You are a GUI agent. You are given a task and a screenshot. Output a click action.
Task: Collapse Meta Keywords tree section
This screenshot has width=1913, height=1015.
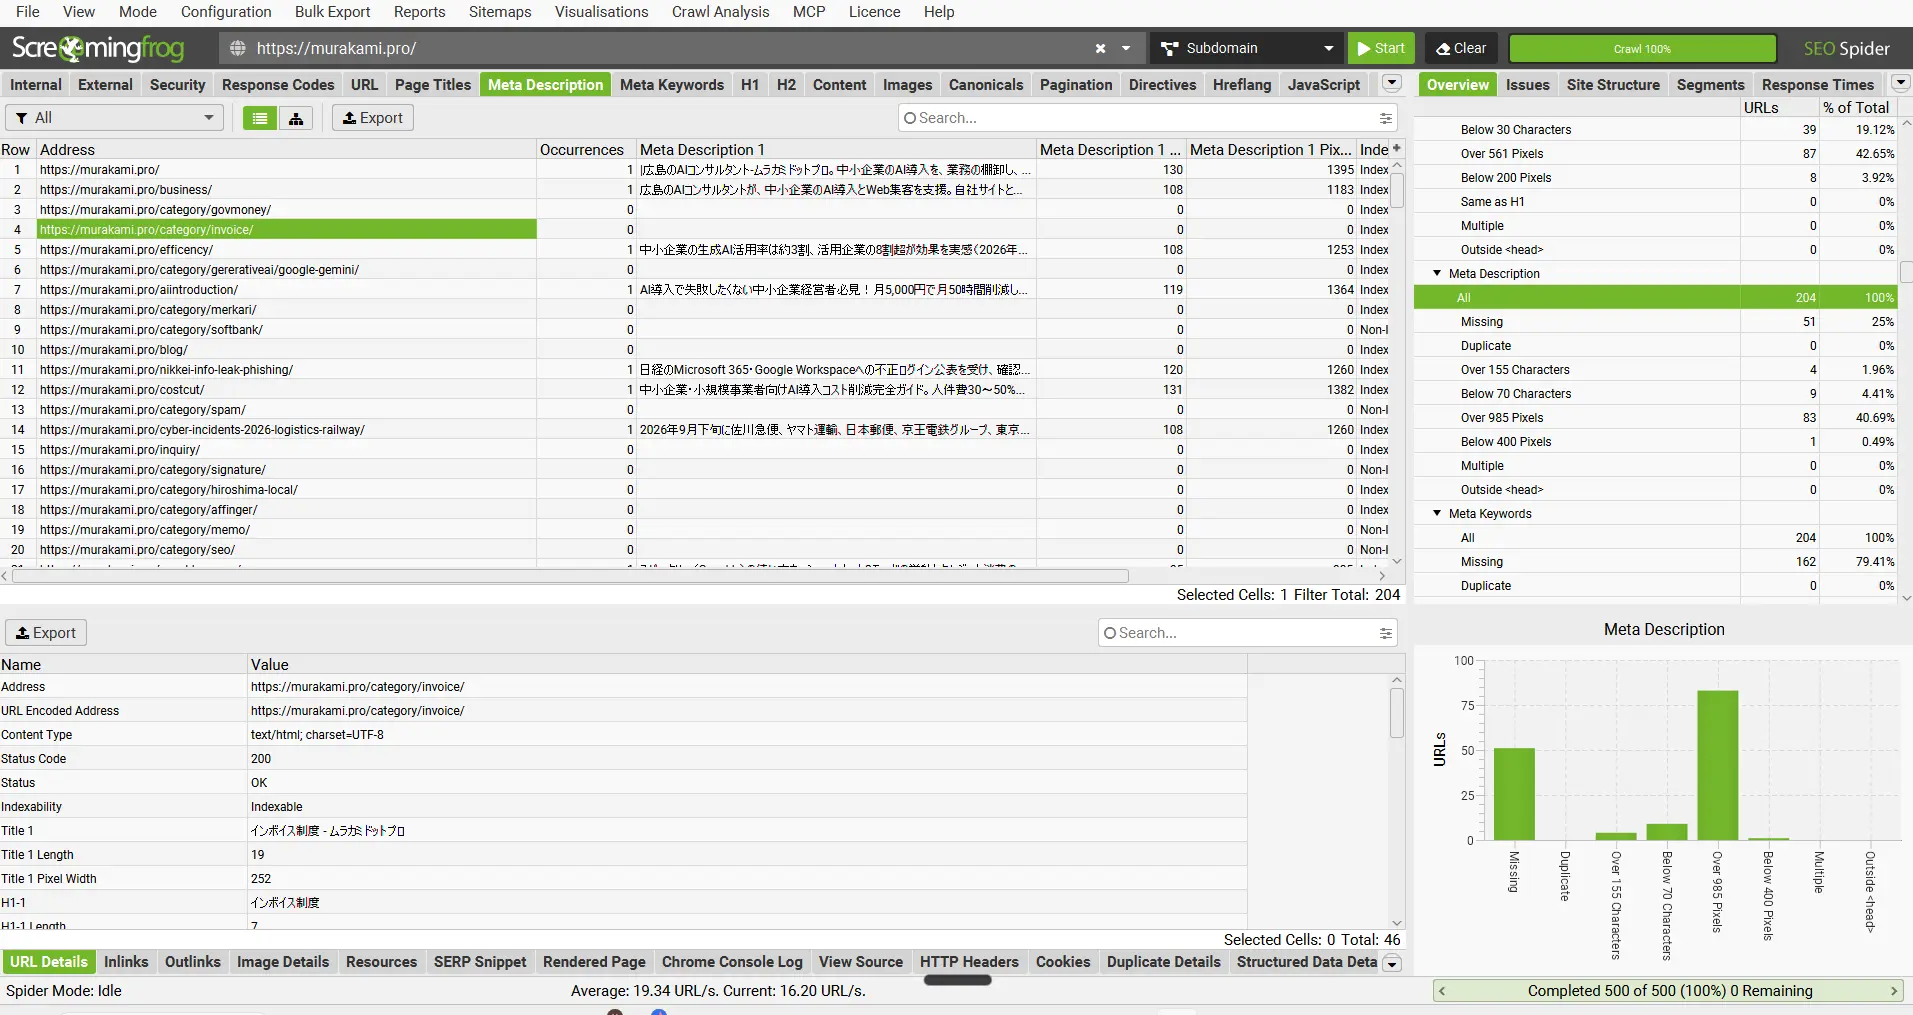(1437, 513)
